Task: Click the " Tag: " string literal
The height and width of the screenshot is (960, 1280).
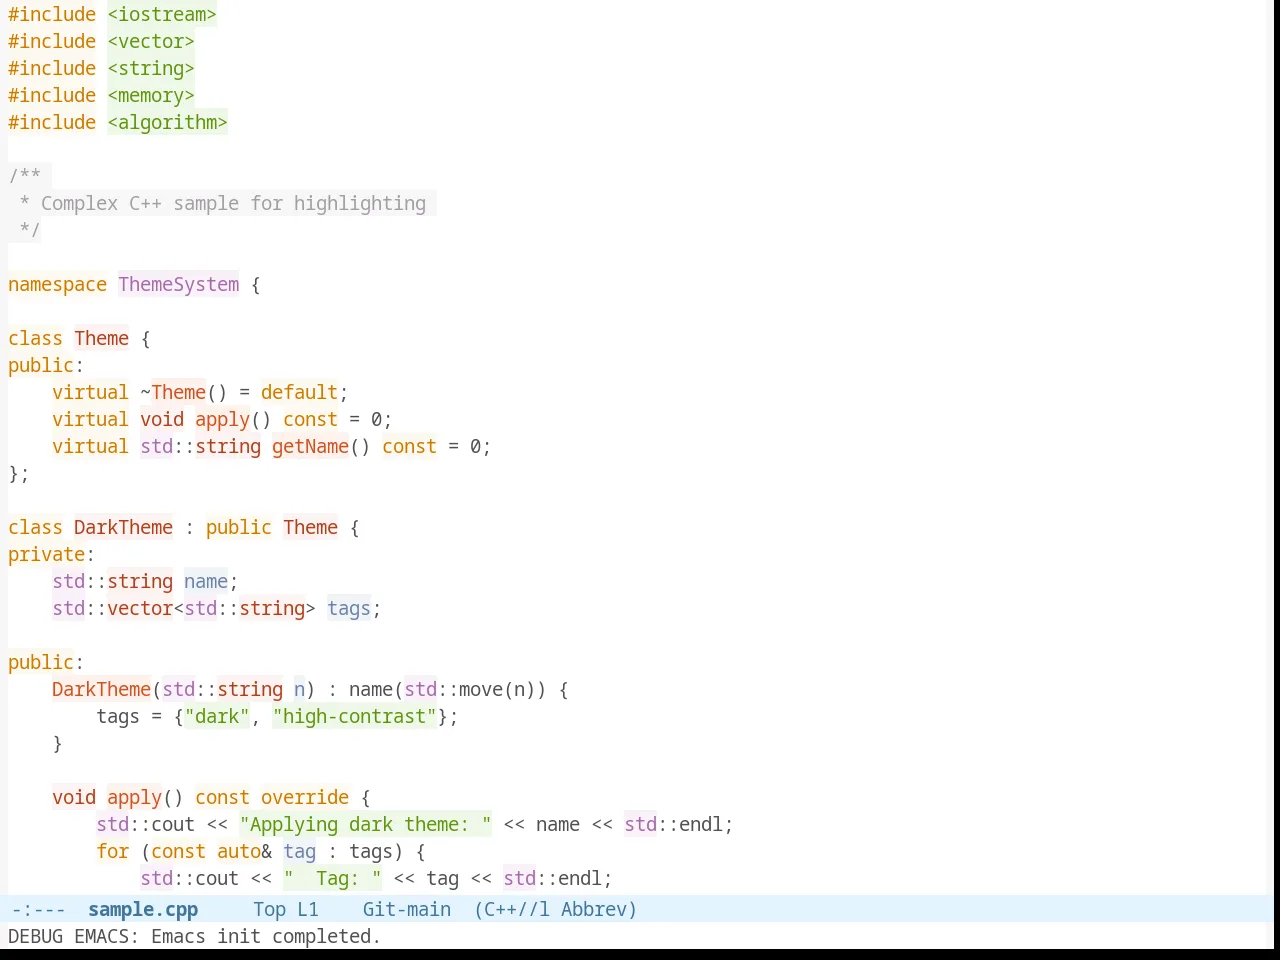Action: (x=332, y=878)
